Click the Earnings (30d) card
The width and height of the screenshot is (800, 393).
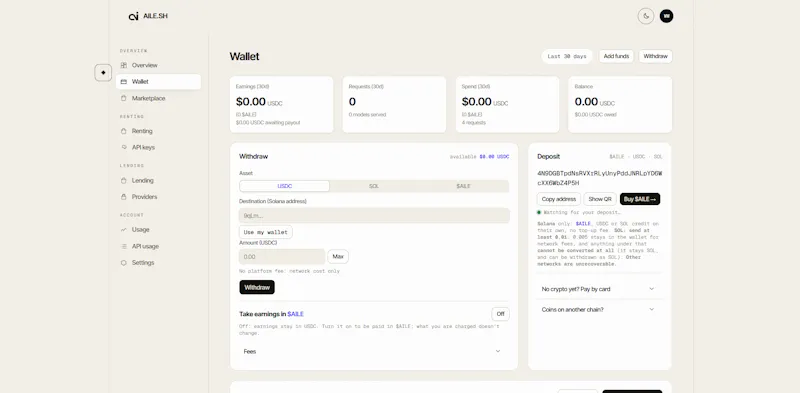(282, 105)
